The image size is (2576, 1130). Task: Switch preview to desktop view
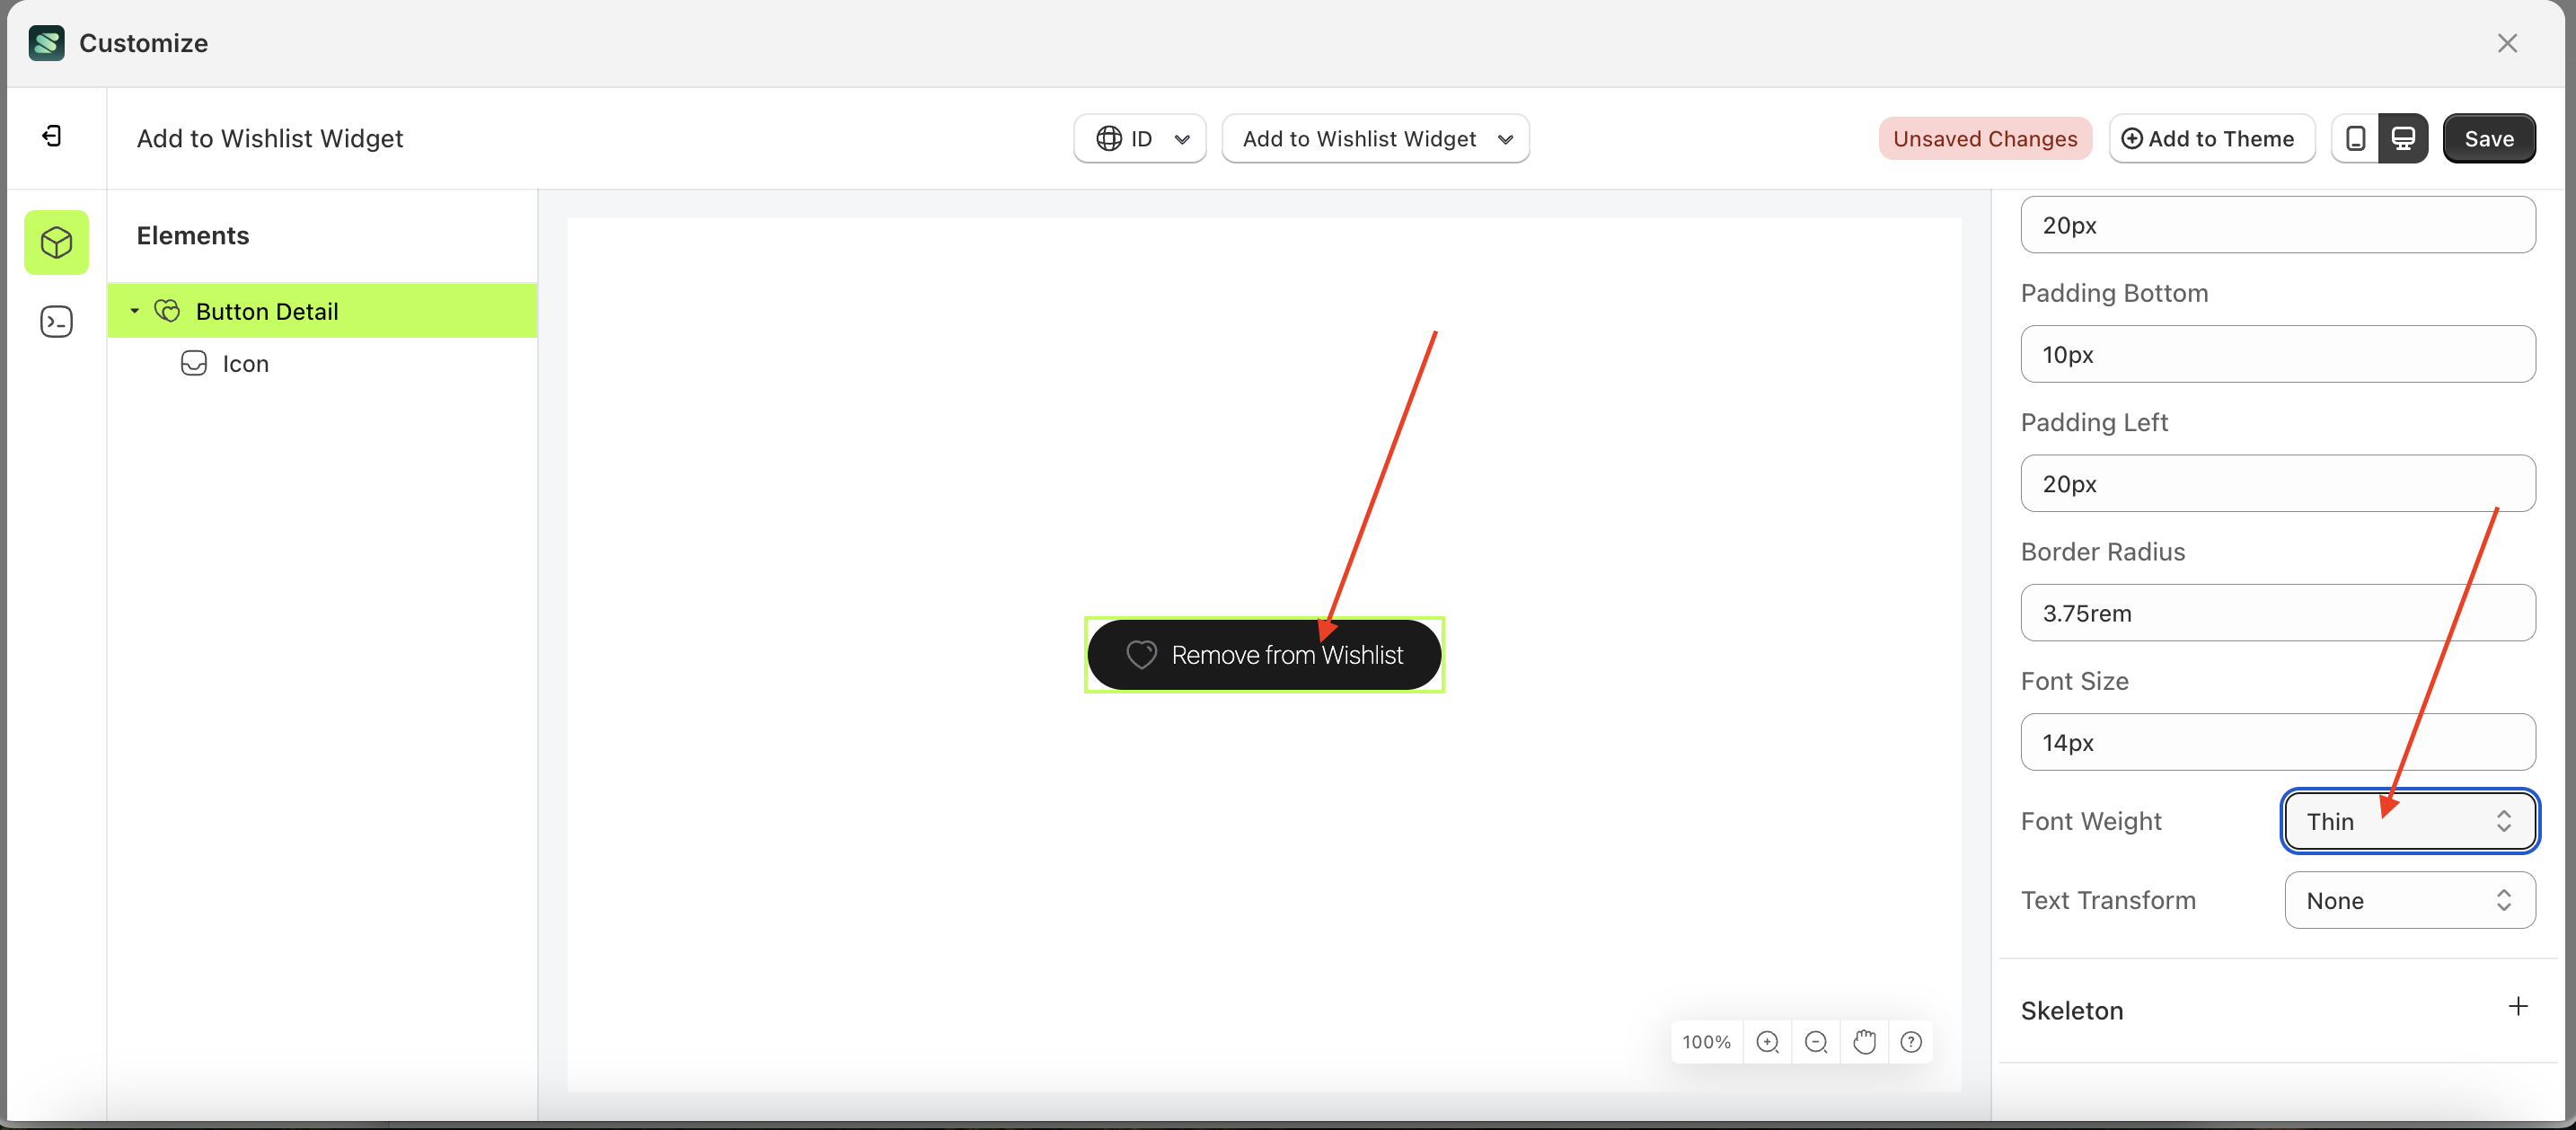click(x=2404, y=138)
